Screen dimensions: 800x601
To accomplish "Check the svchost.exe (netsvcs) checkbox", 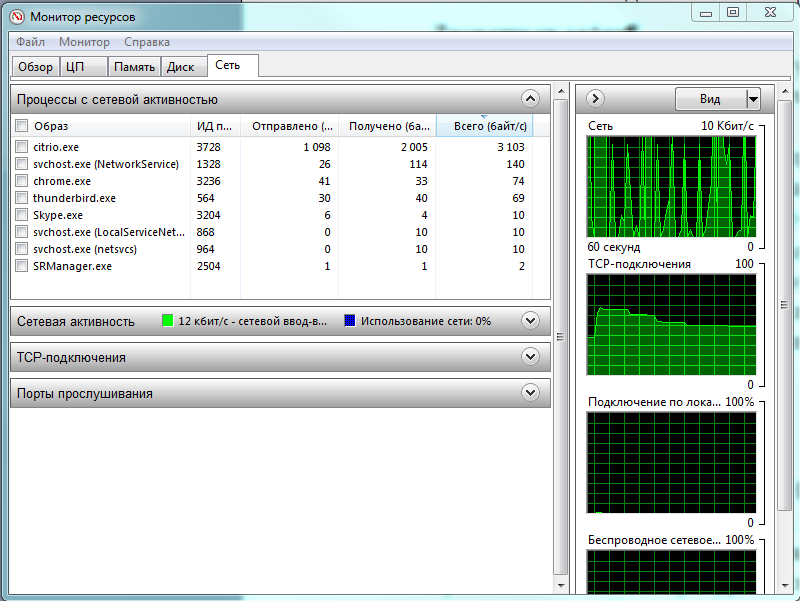I will click(21, 248).
